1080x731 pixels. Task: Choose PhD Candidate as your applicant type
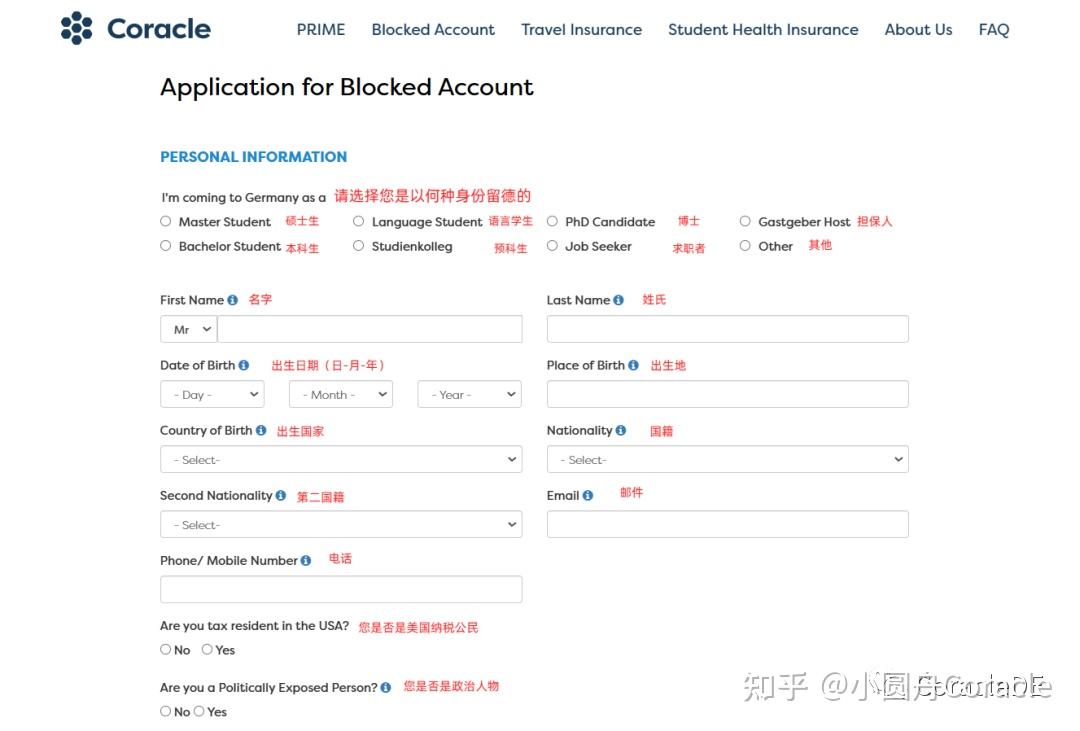(x=552, y=221)
